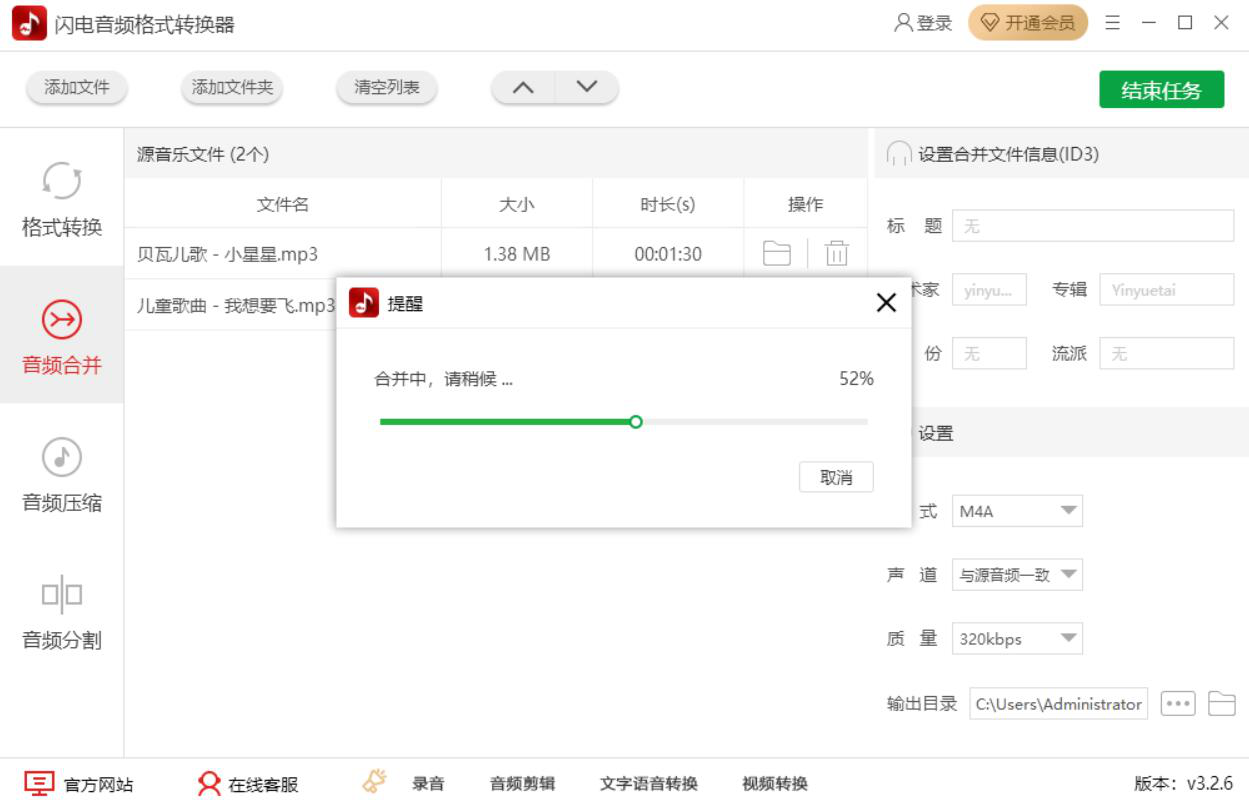The width and height of the screenshot is (1249, 804).
Task: Click the 标题 input field
Action: pyautogui.click(x=1093, y=226)
